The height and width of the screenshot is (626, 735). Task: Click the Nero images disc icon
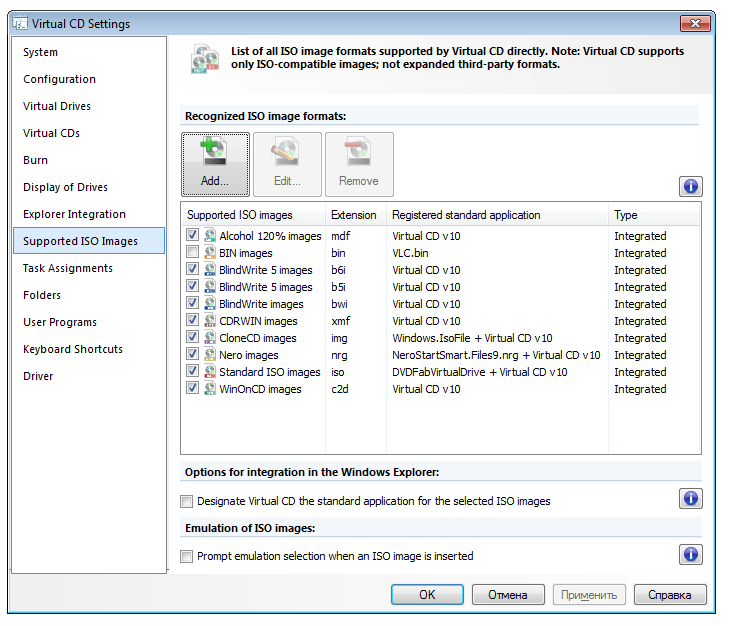(x=210, y=354)
